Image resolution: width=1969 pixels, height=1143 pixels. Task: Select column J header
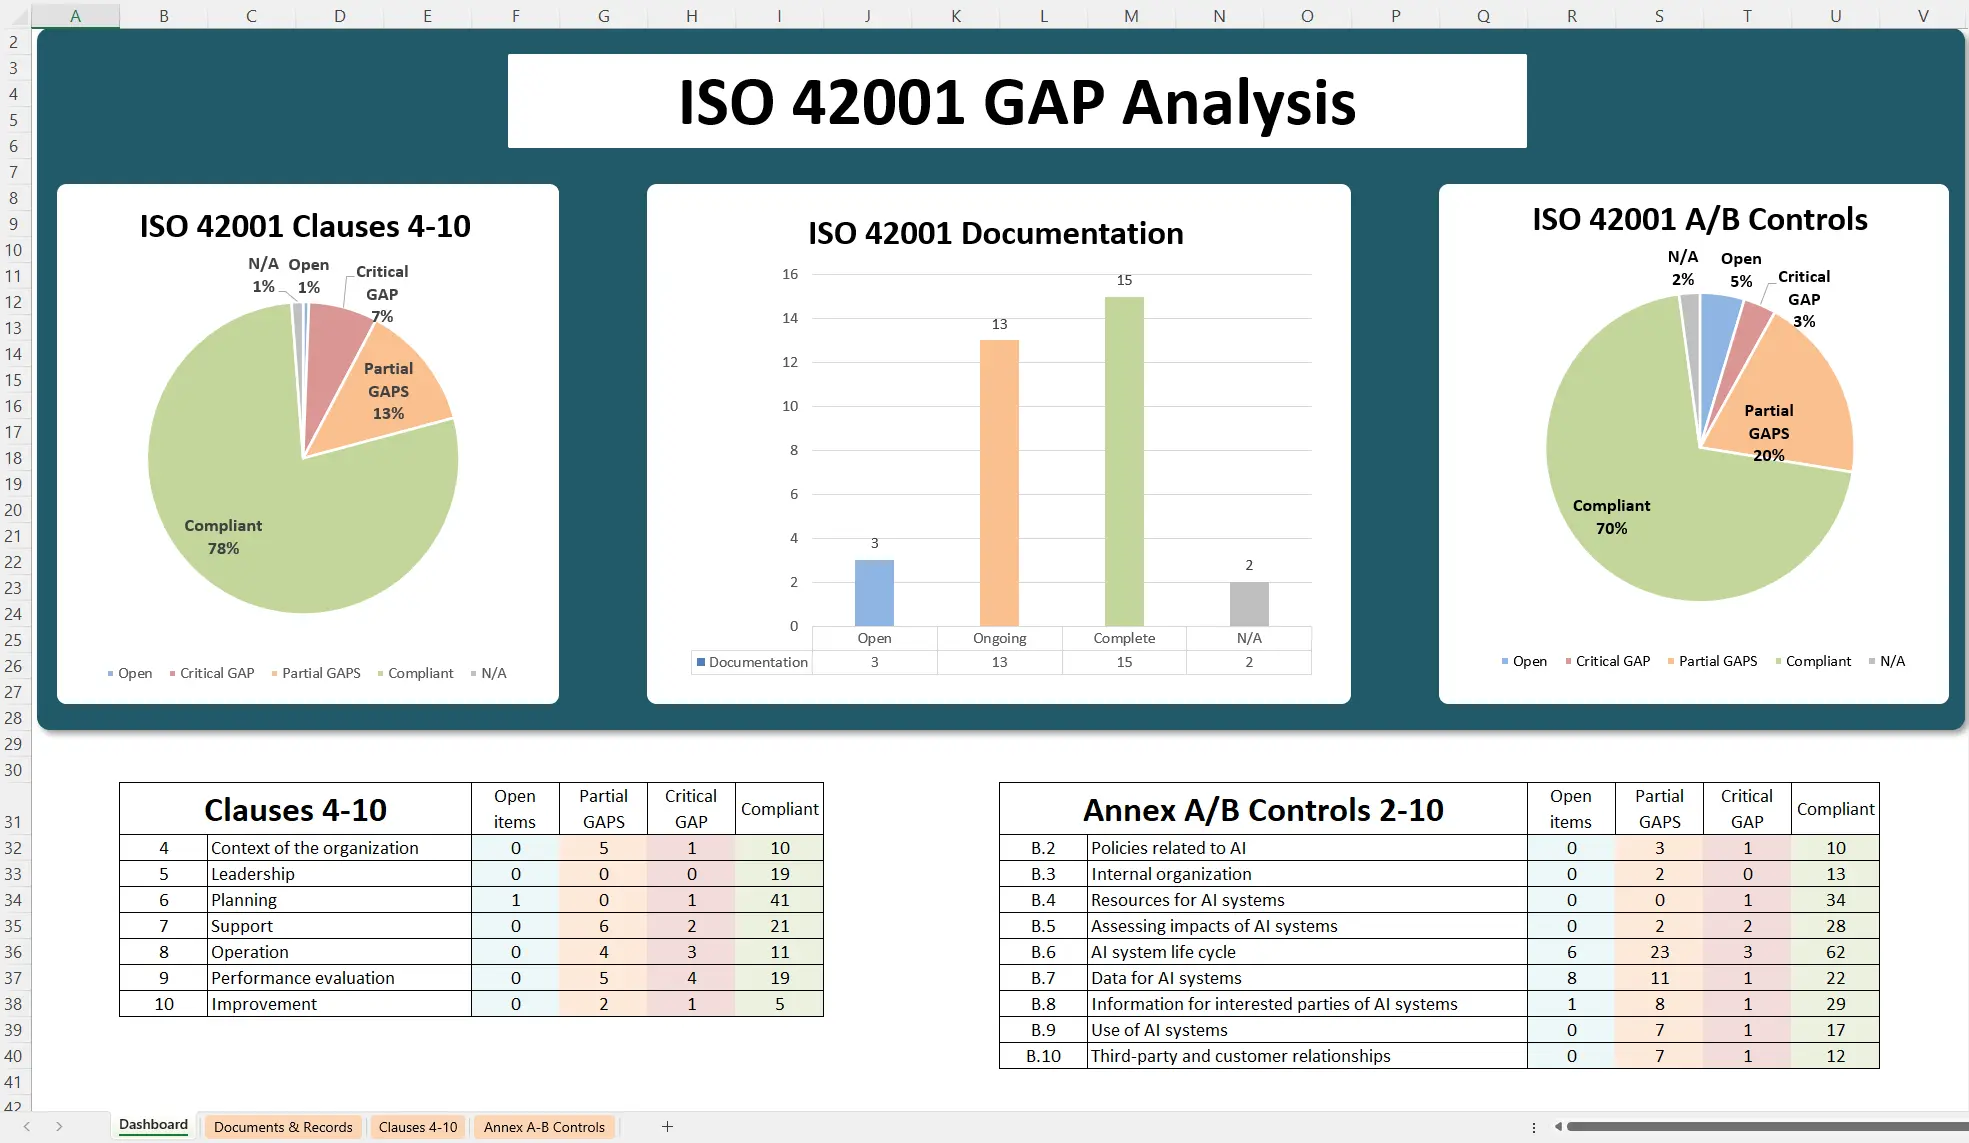pyautogui.click(x=866, y=15)
